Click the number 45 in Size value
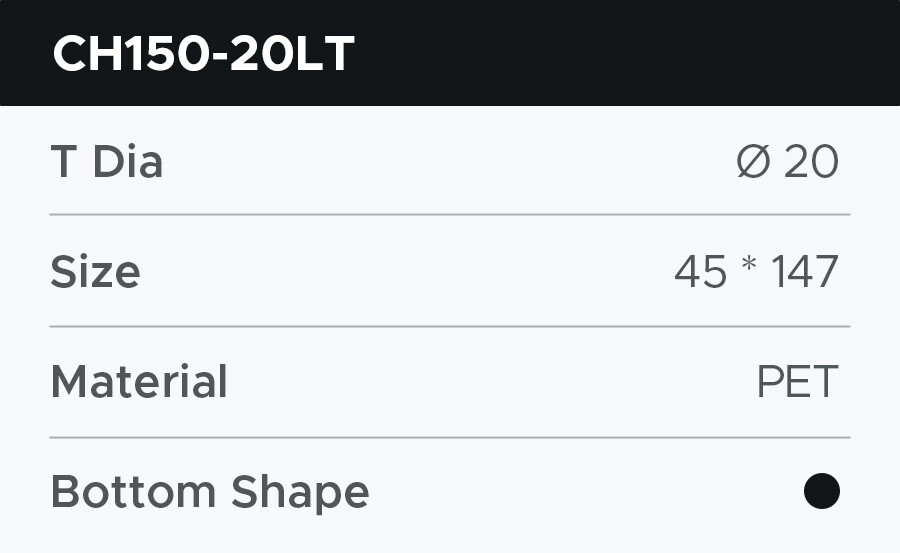This screenshot has width=900, height=553. coord(700,272)
